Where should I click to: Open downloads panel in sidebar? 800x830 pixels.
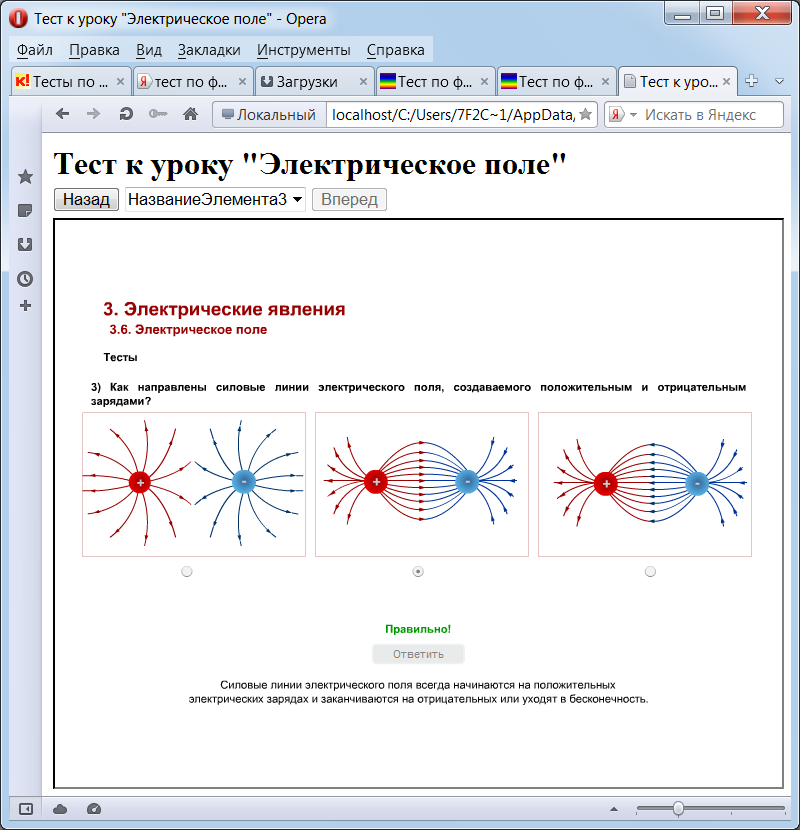[25, 245]
